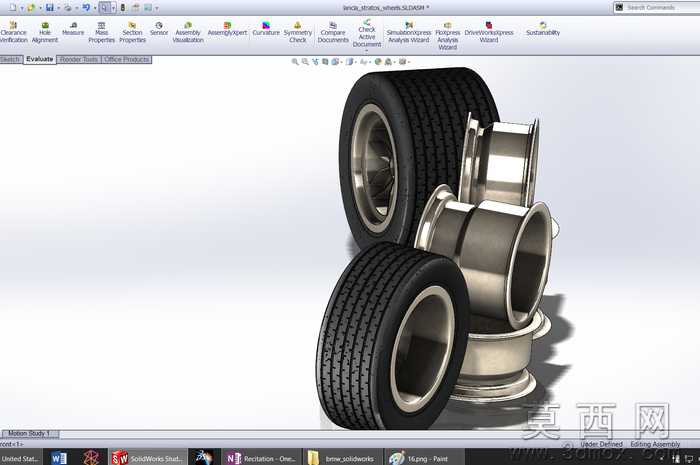
Task: Open the Motion Study 1 tab
Action: (29, 433)
